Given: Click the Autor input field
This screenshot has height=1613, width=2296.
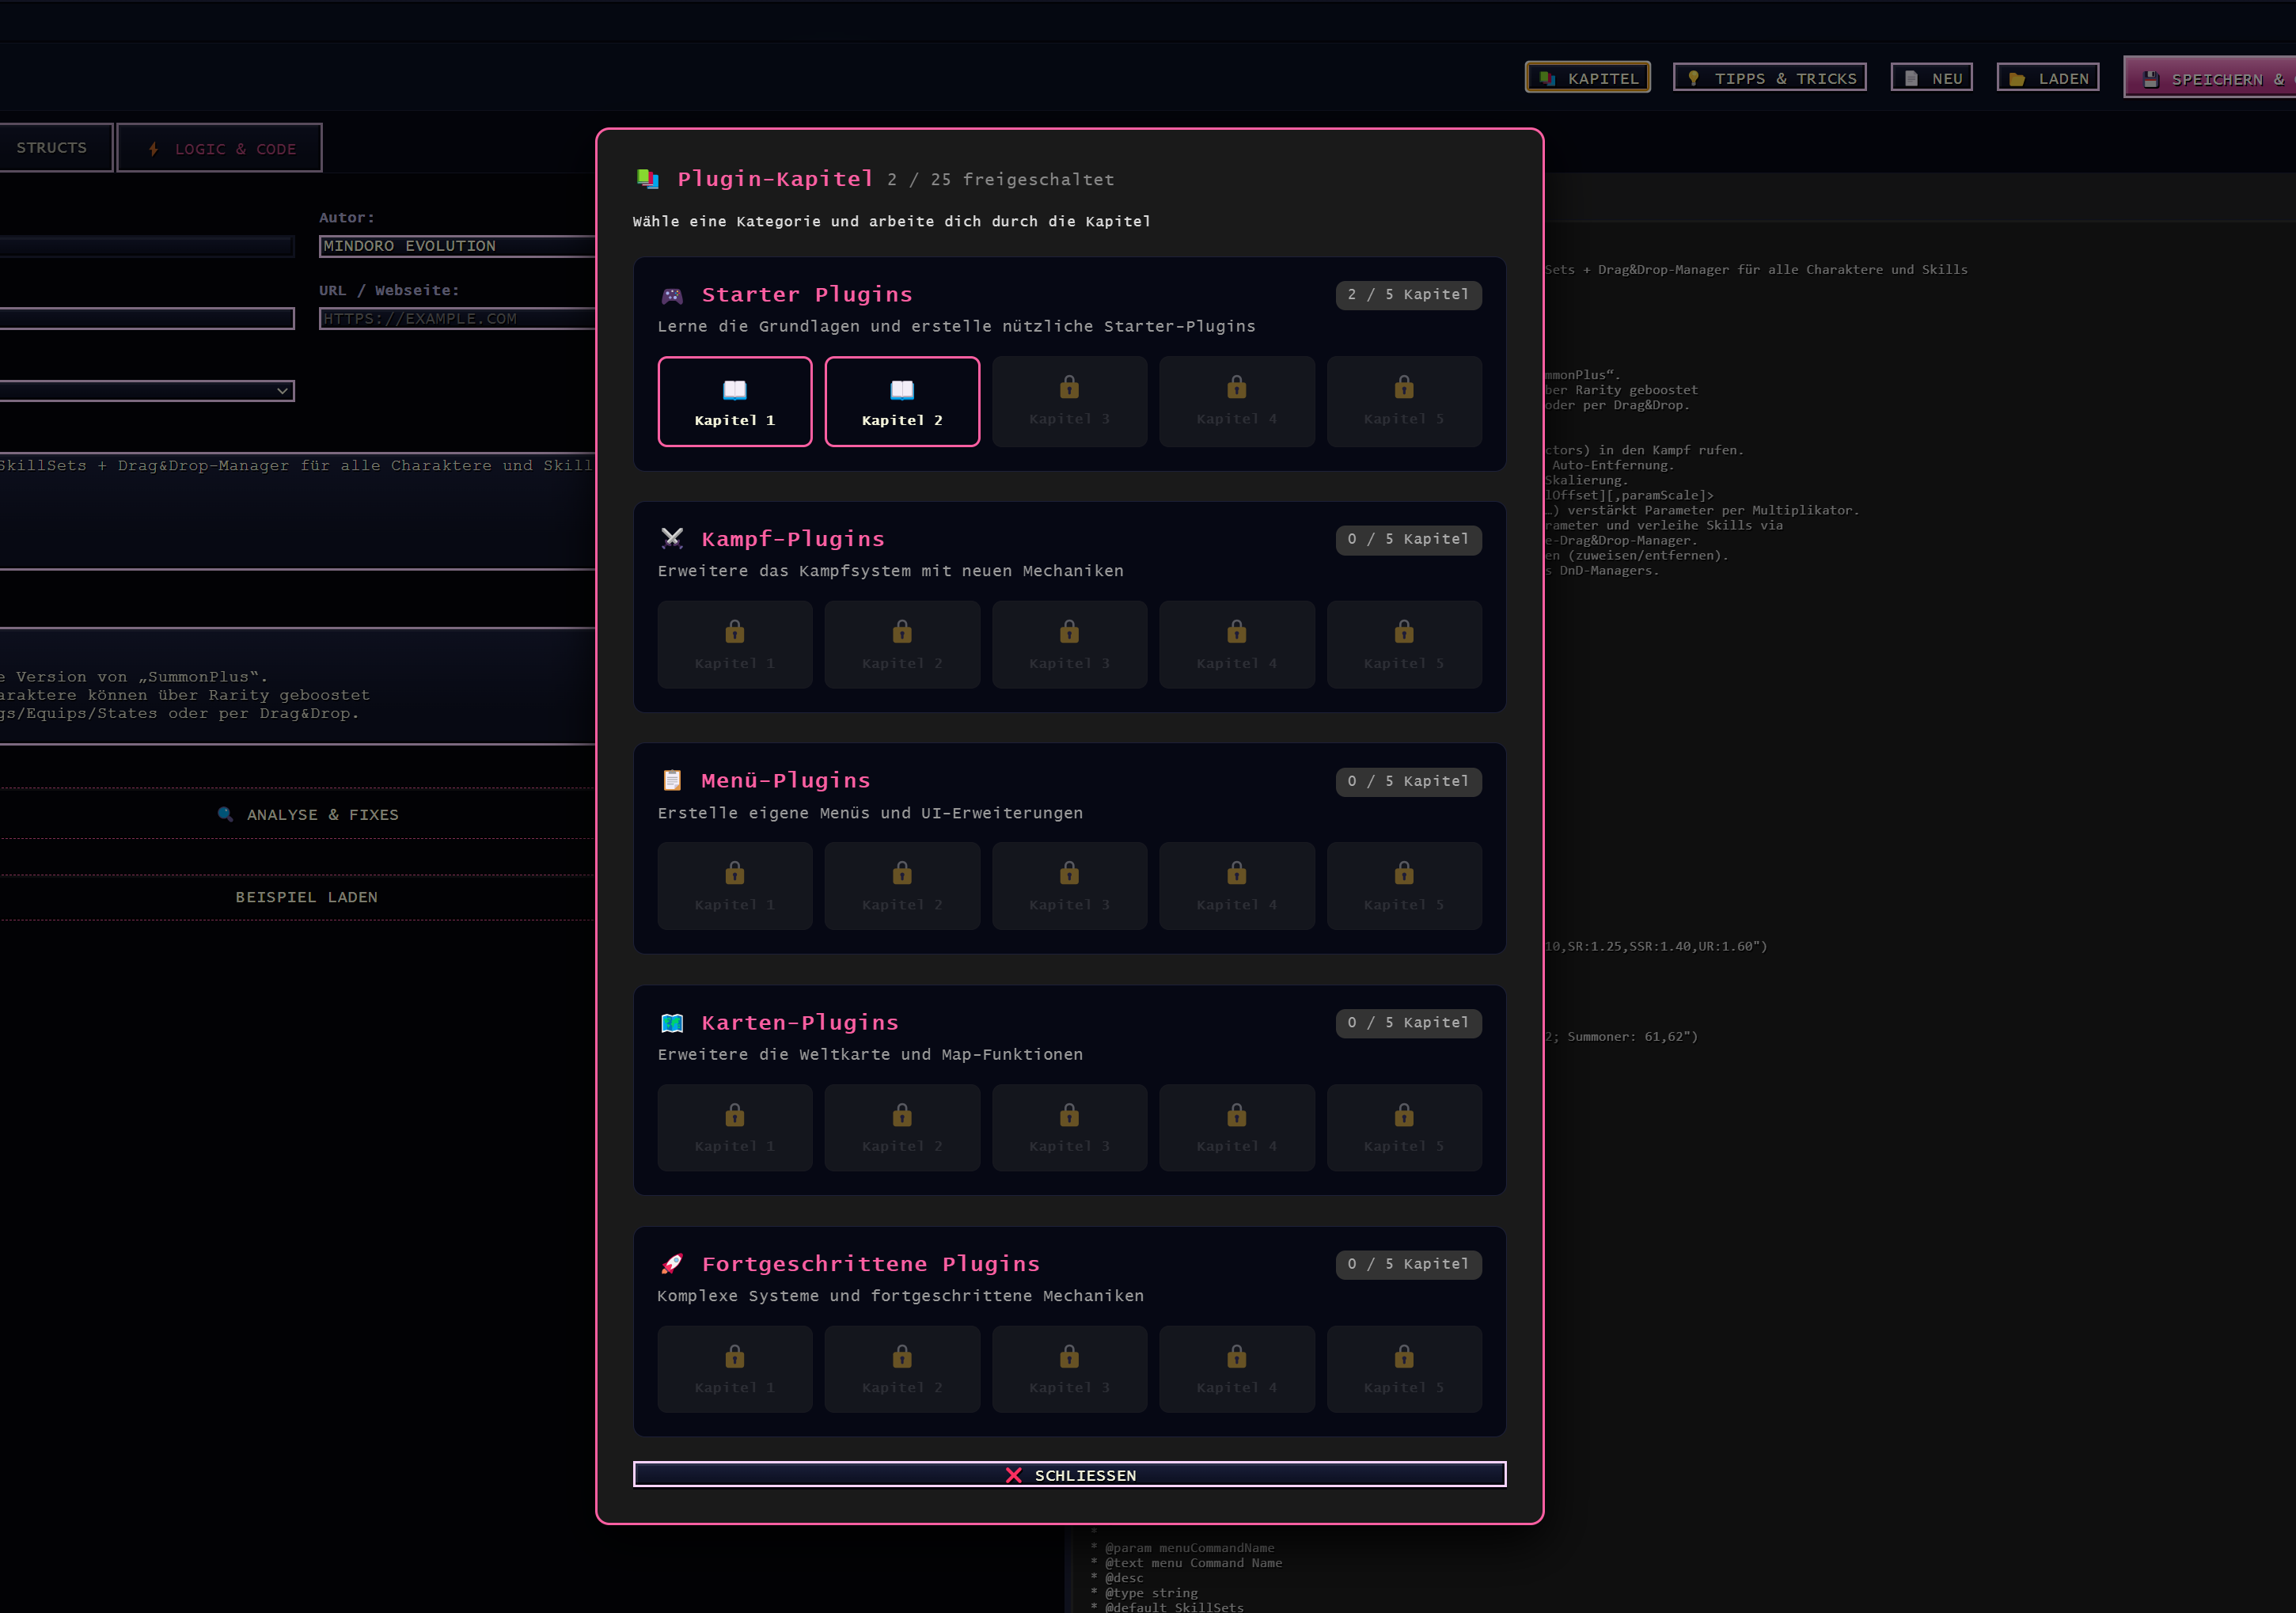Looking at the screenshot, I should click(456, 246).
